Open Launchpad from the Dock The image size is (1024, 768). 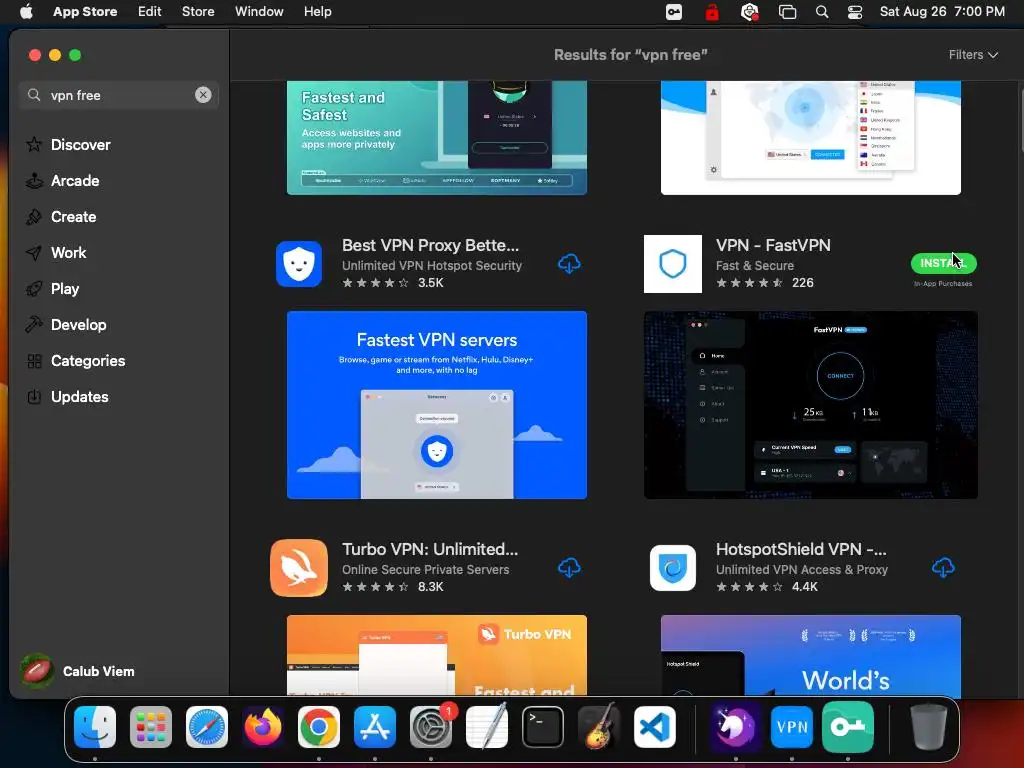click(151, 727)
